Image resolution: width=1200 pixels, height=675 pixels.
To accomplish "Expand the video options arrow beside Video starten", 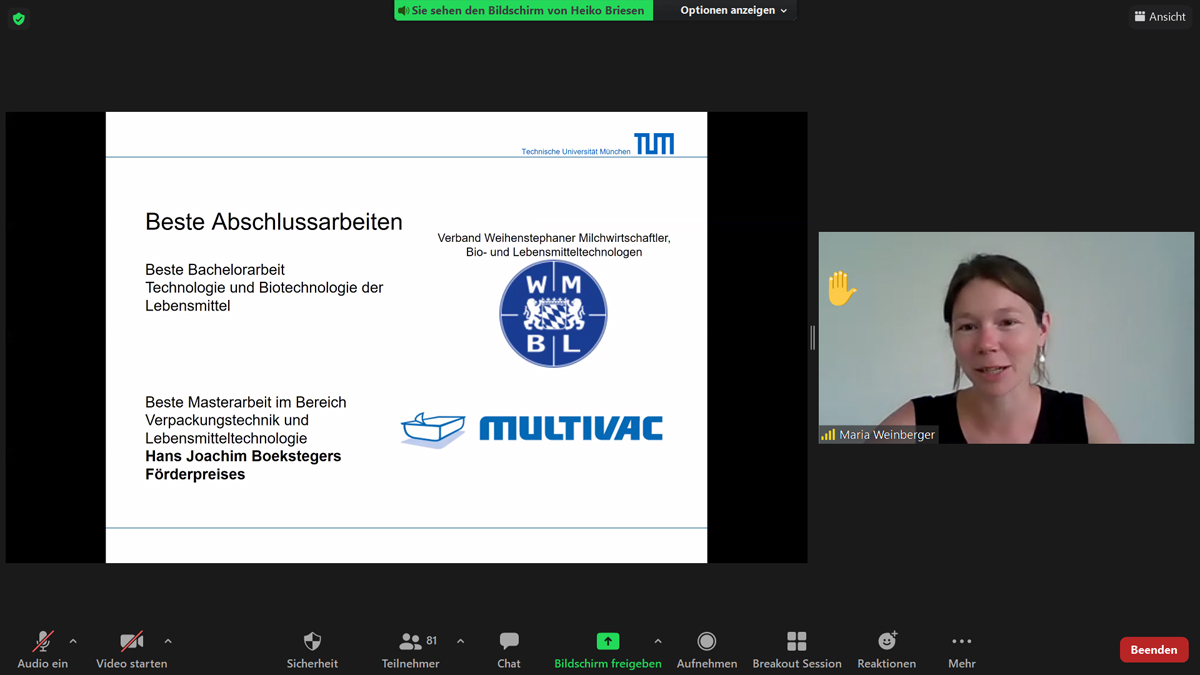I will pyautogui.click(x=168, y=641).
